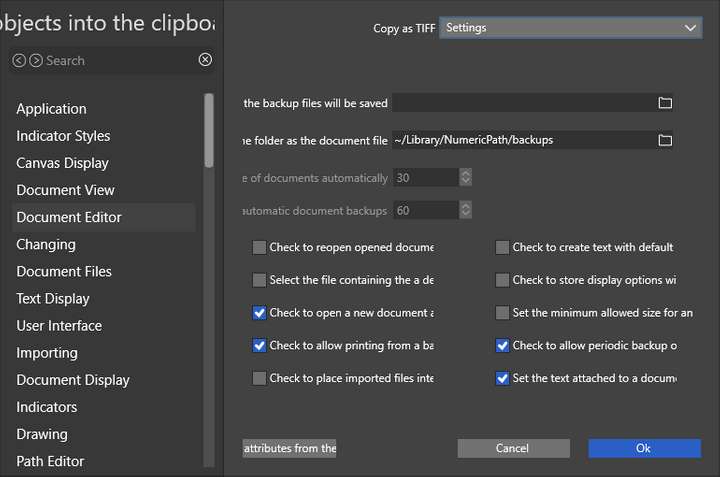The width and height of the screenshot is (720, 477).
Task: Click the stepper on the 30 field
Action: pos(465,177)
